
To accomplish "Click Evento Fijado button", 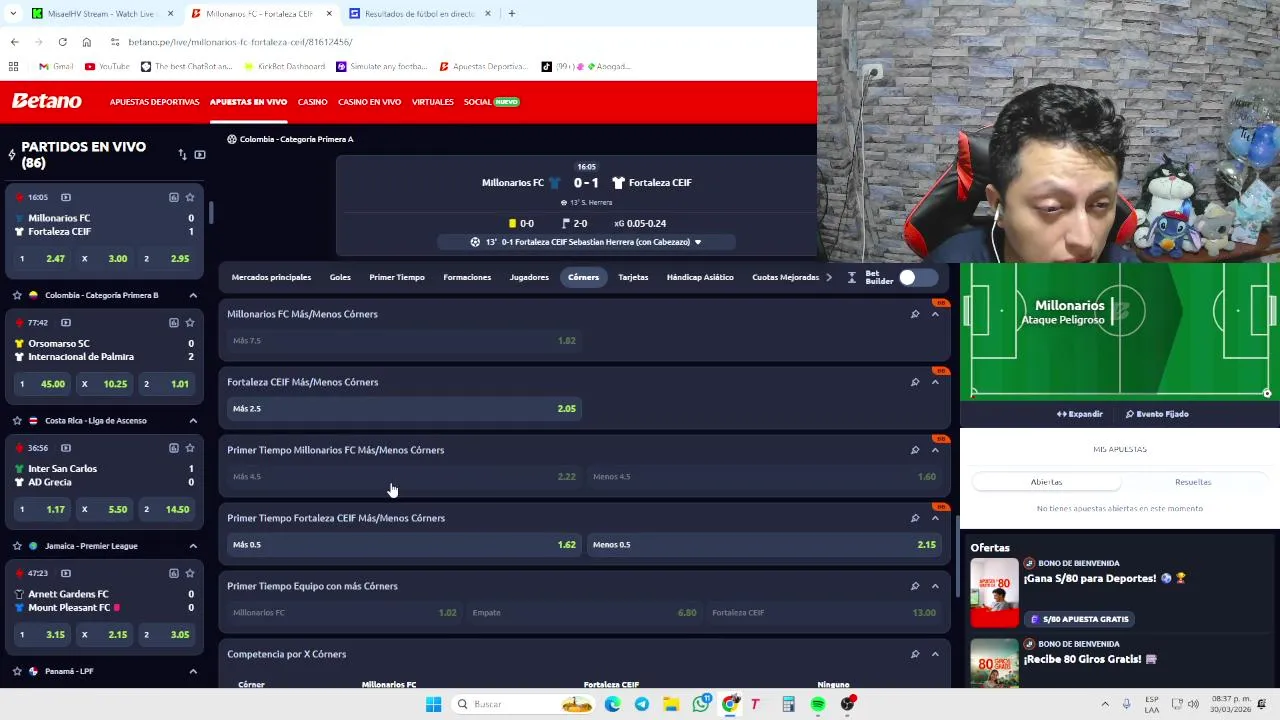I will 1157,414.
